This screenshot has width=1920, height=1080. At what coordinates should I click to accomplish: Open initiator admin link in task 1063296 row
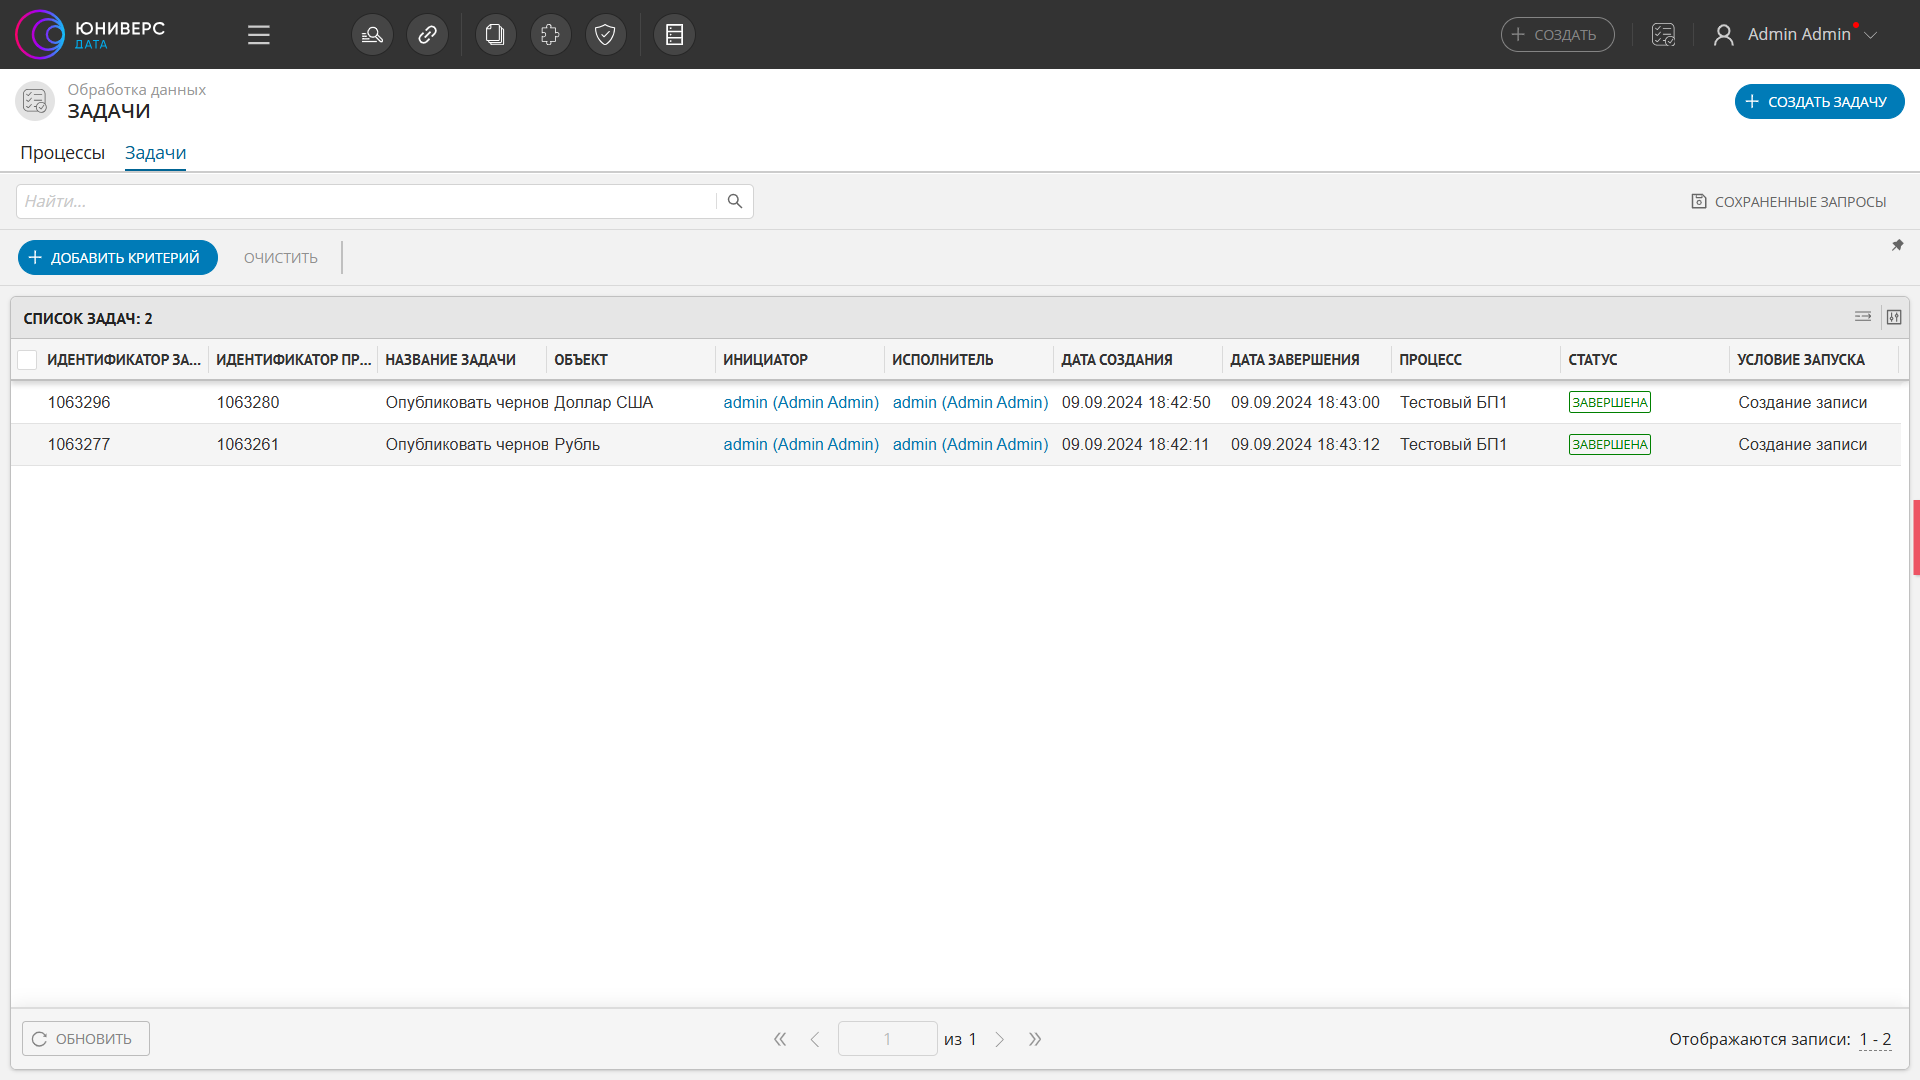[801, 402]
